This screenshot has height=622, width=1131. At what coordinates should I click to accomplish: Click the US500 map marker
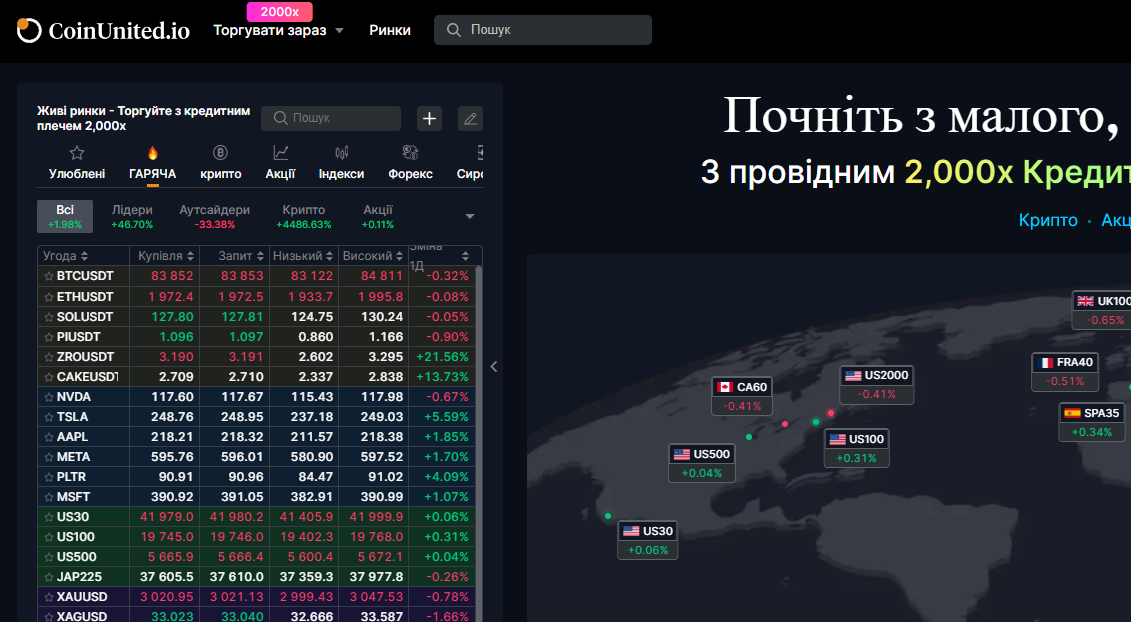coord(702,463)
